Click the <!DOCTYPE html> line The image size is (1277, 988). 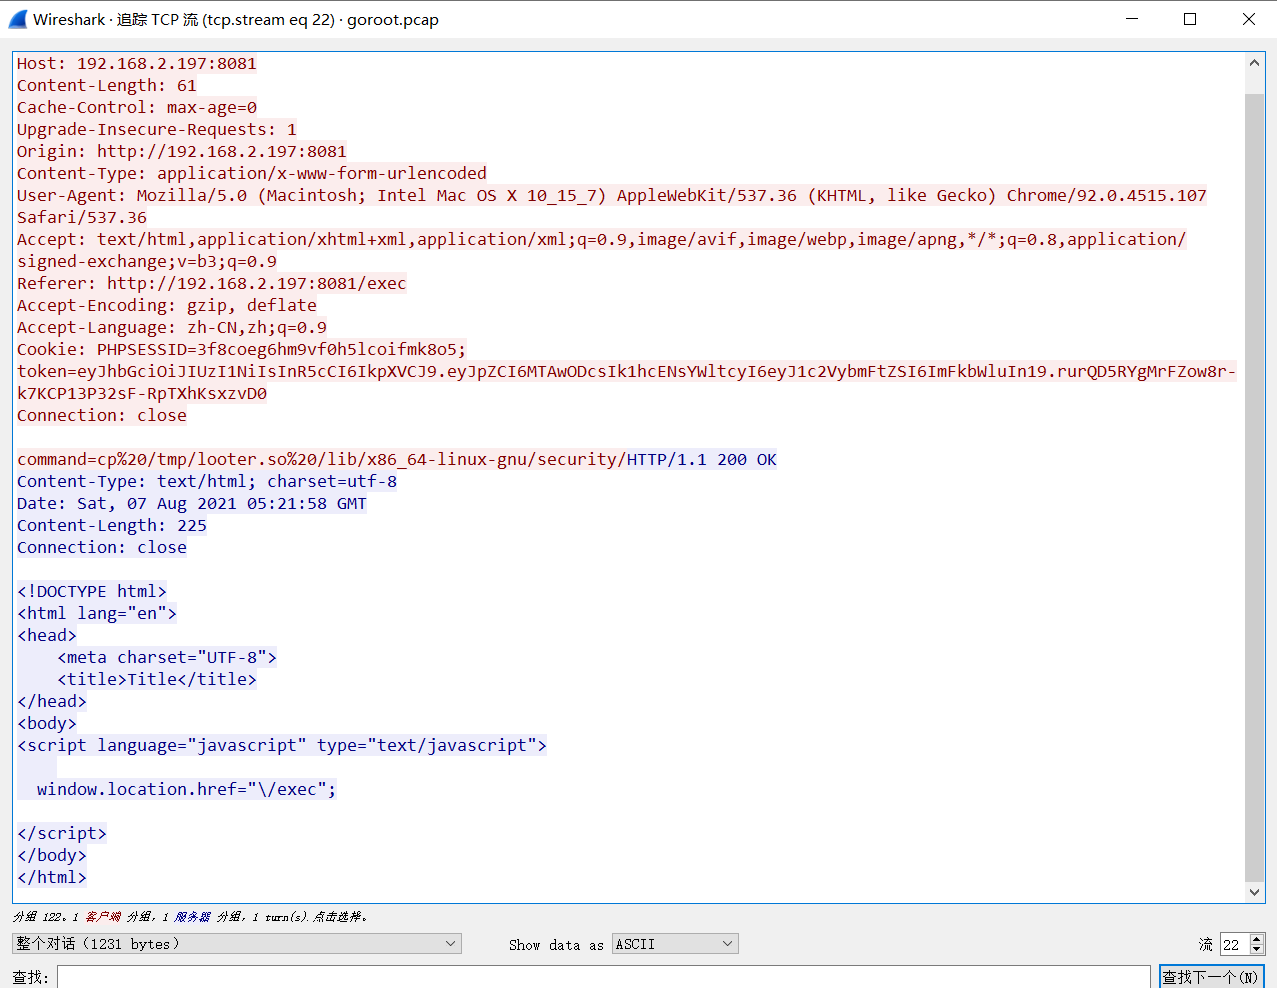click(x=92, y=591)
